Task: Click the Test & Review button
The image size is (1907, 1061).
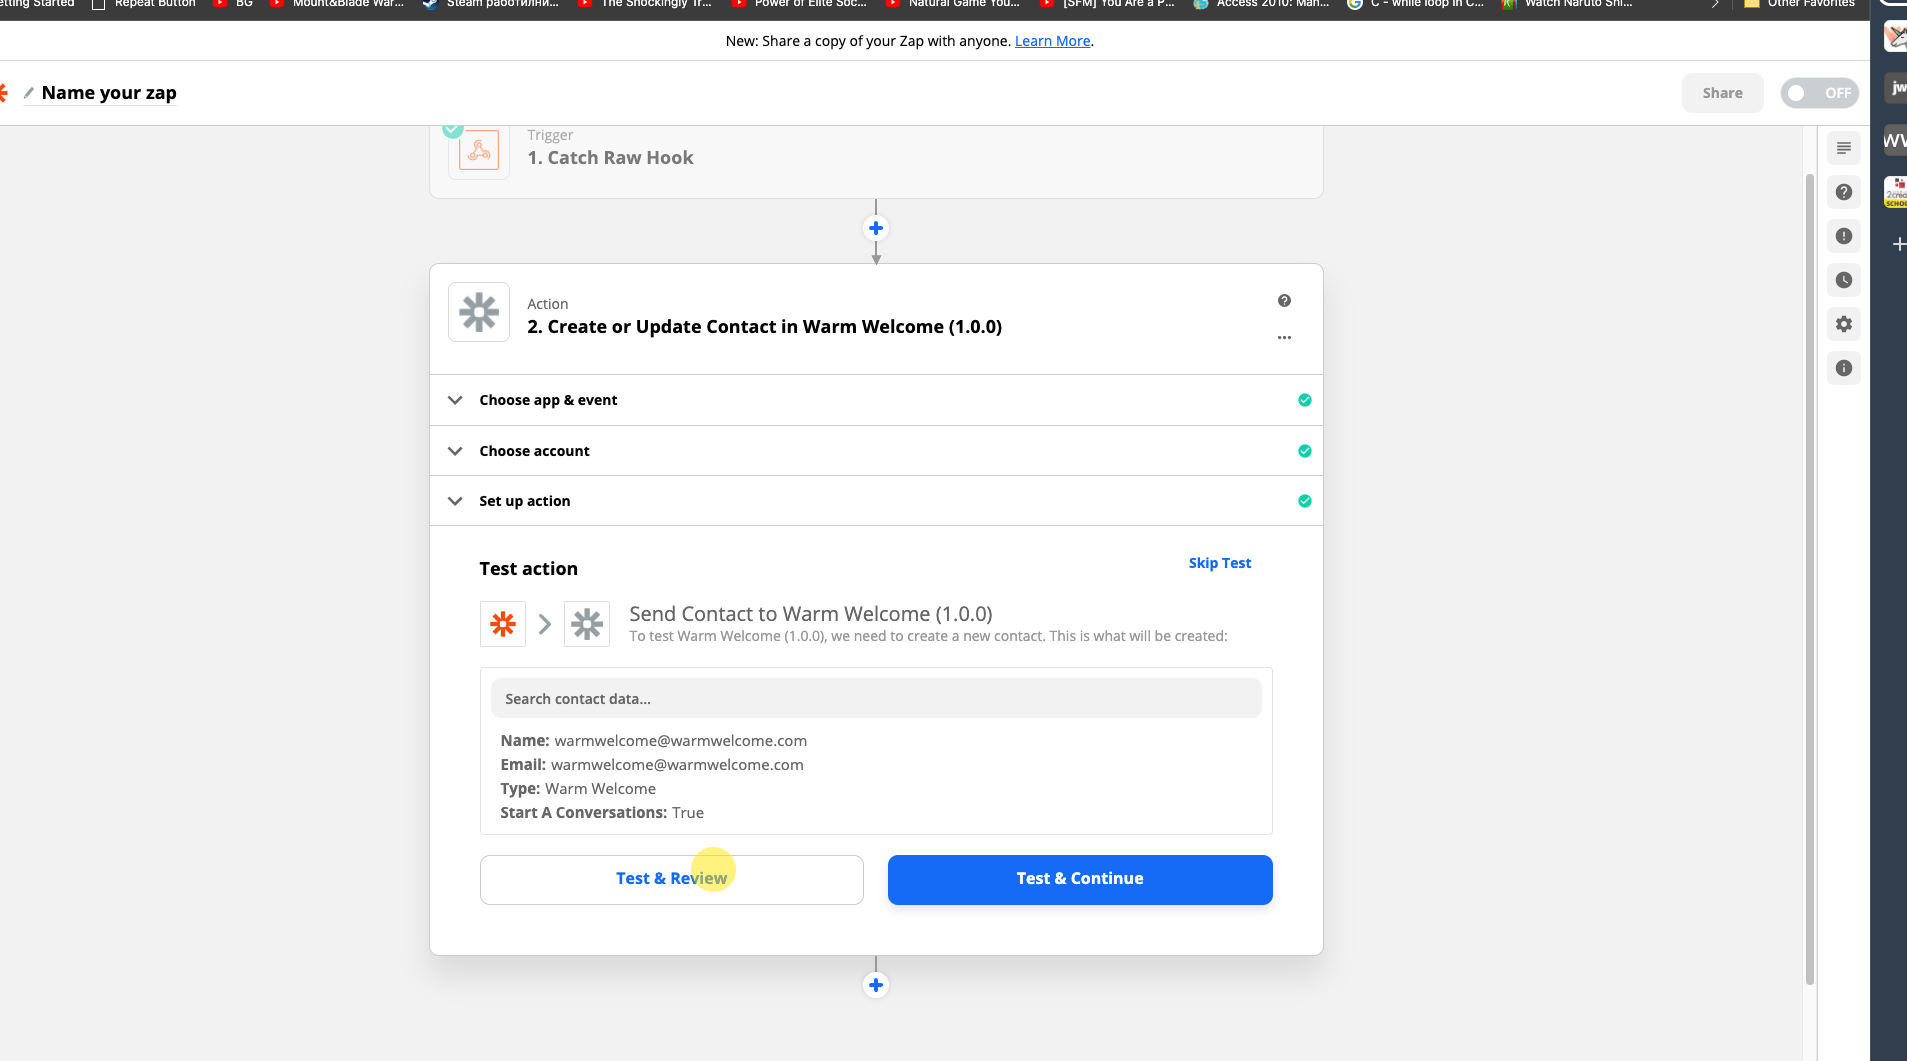Action: coord(672,880)
